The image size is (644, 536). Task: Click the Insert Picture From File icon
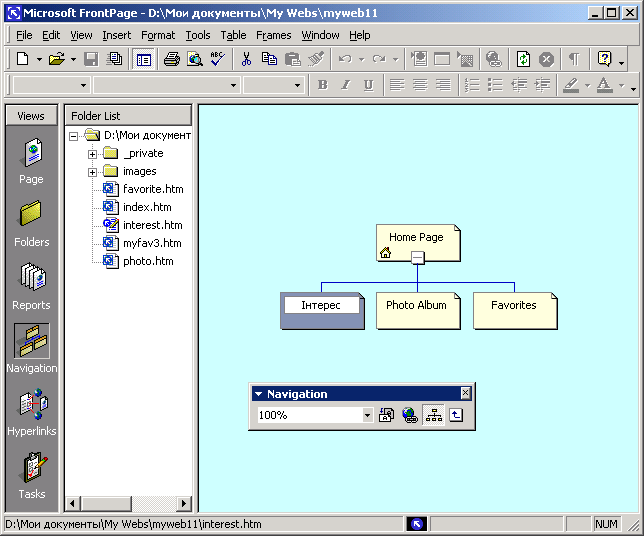pos(465,59)
